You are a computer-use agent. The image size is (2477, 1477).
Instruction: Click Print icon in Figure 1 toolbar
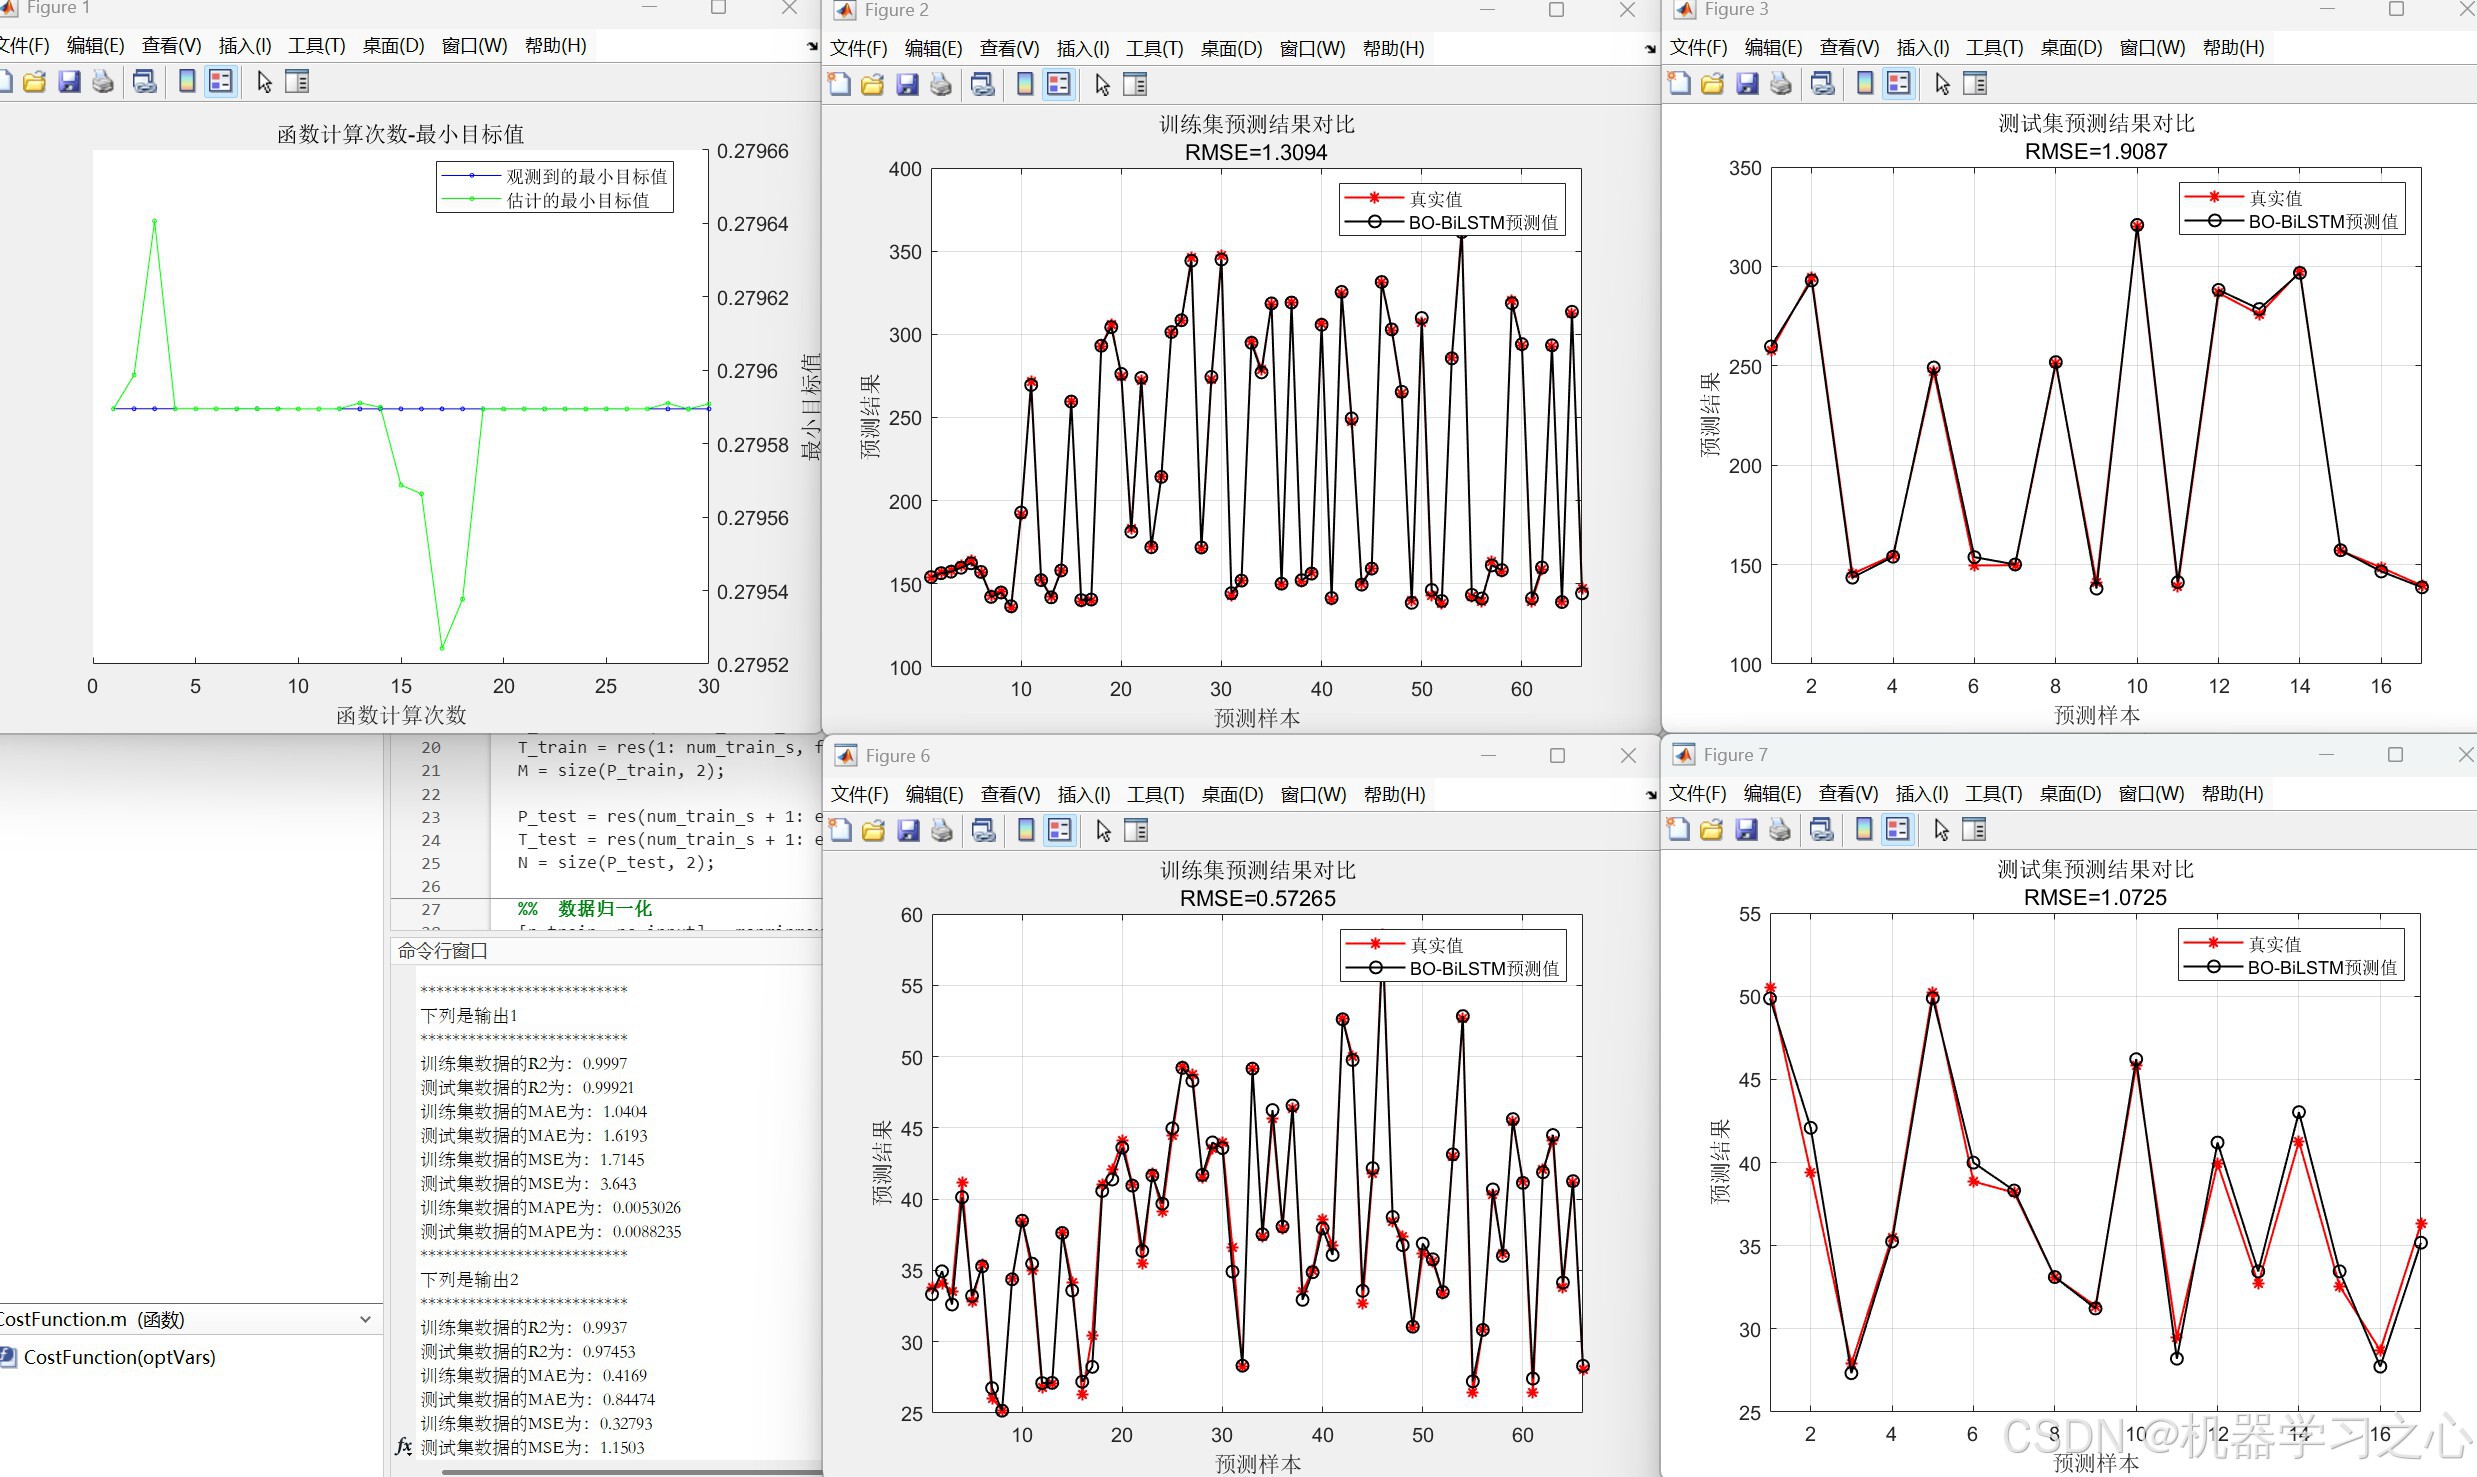coord(103,82)
